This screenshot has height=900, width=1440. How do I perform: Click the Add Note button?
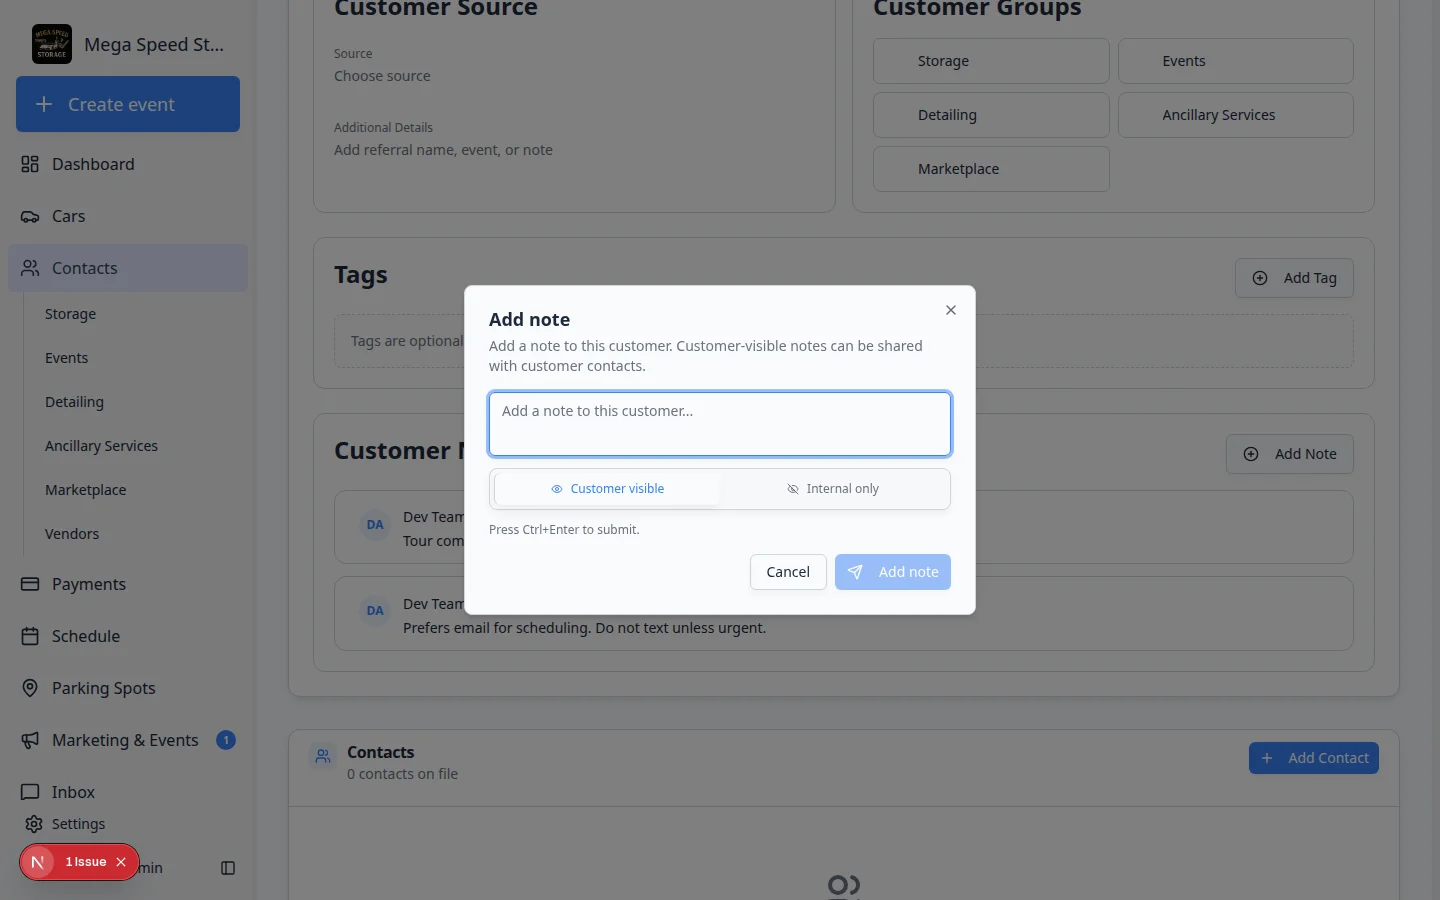(1290, 454)
